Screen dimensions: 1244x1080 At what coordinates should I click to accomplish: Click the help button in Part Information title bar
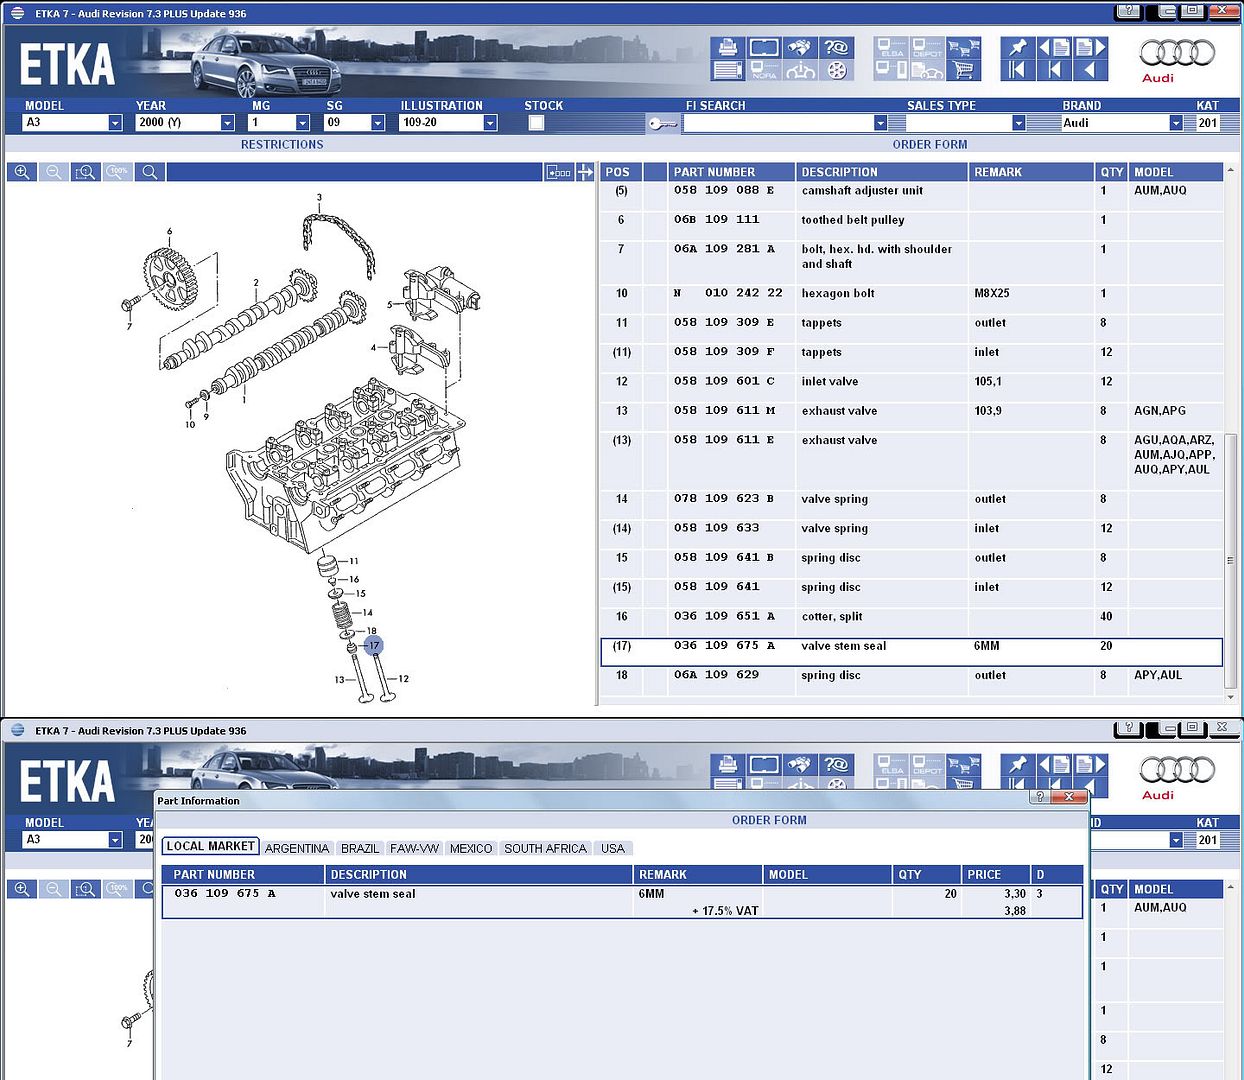1039,796
